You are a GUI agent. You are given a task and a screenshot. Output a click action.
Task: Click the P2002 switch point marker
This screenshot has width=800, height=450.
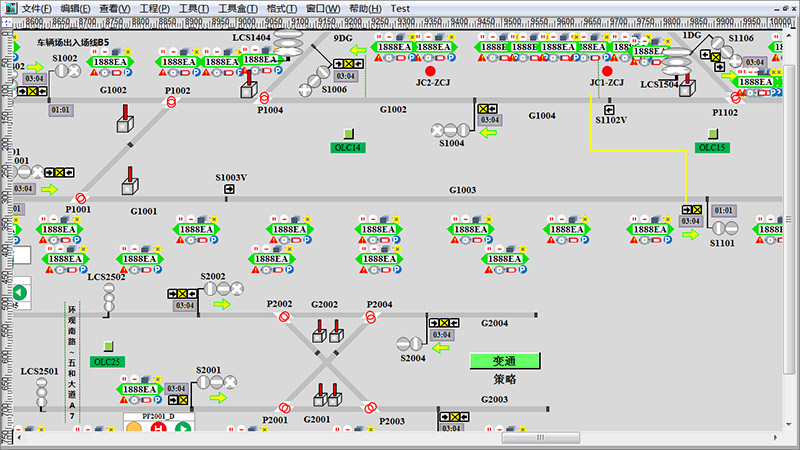coord(285,316)
